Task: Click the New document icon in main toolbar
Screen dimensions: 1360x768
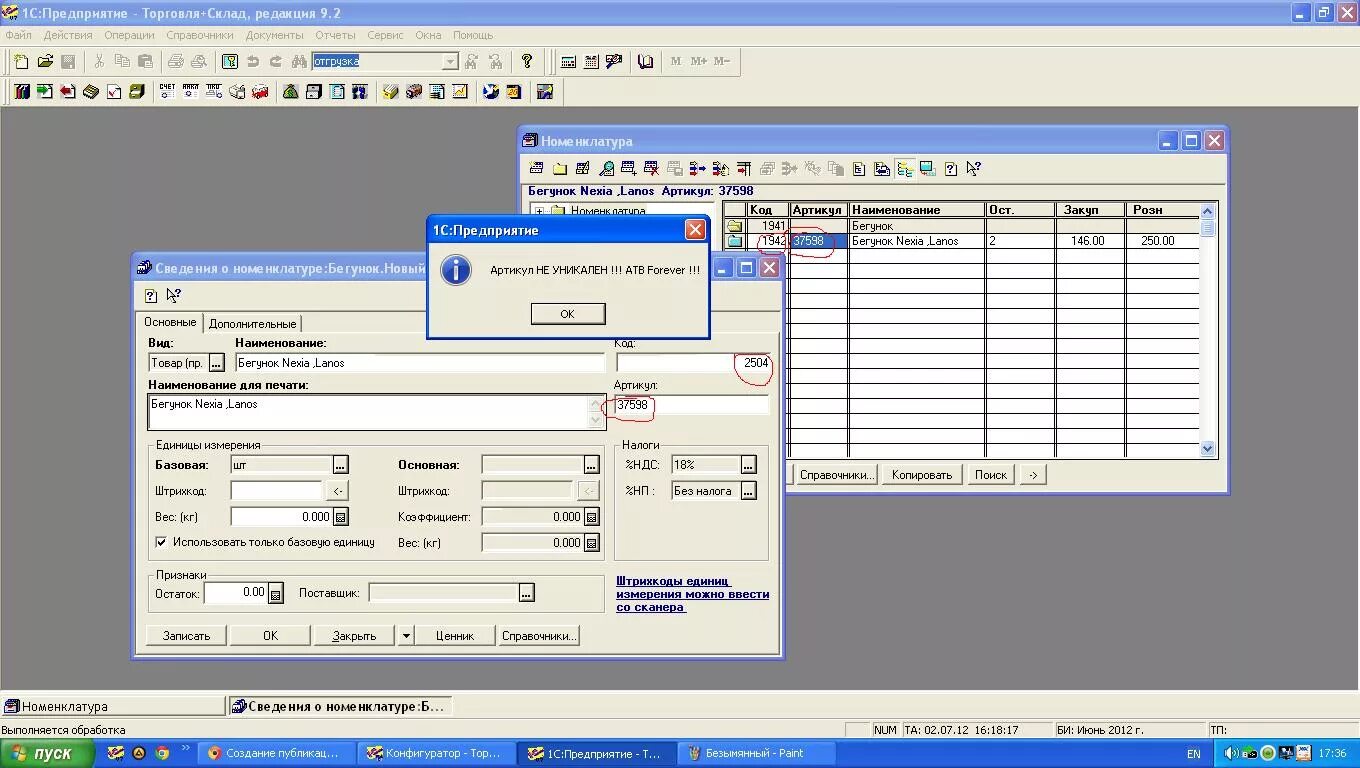Action: (x=21, y=61)
